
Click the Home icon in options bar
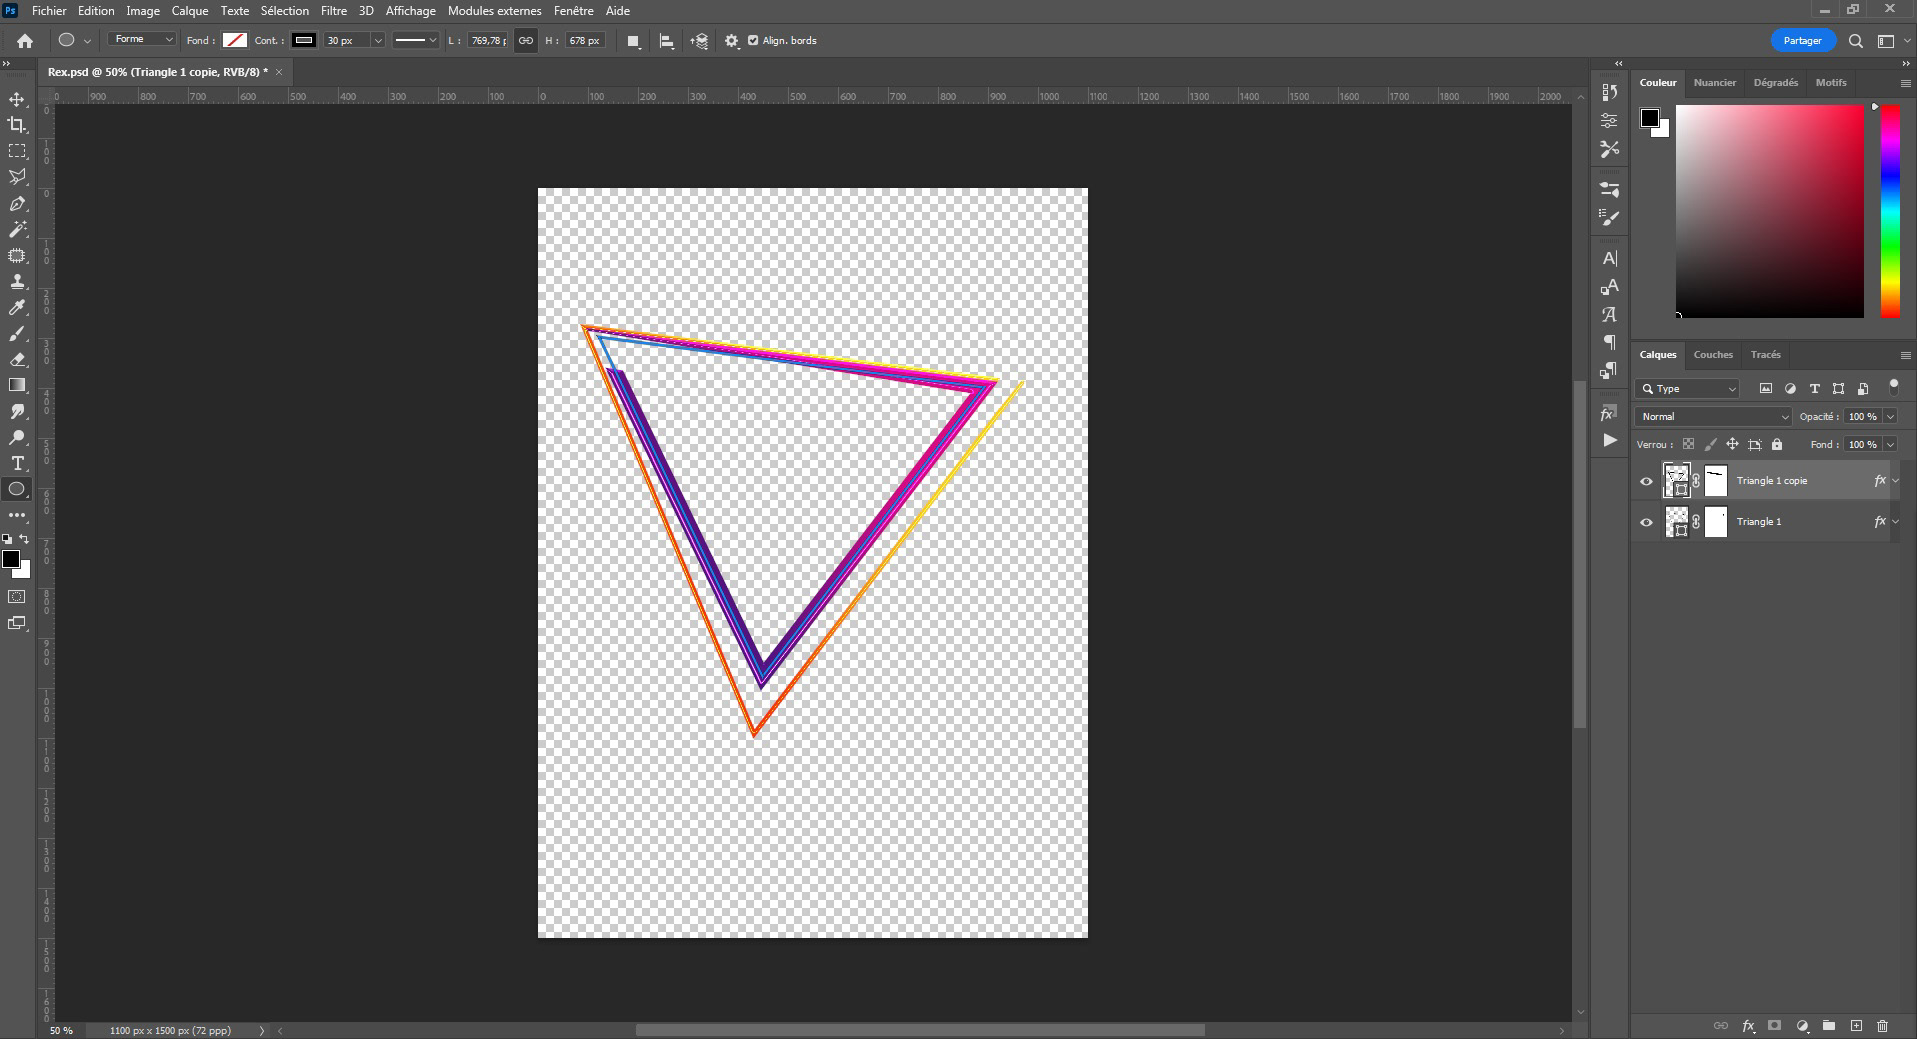25,41
